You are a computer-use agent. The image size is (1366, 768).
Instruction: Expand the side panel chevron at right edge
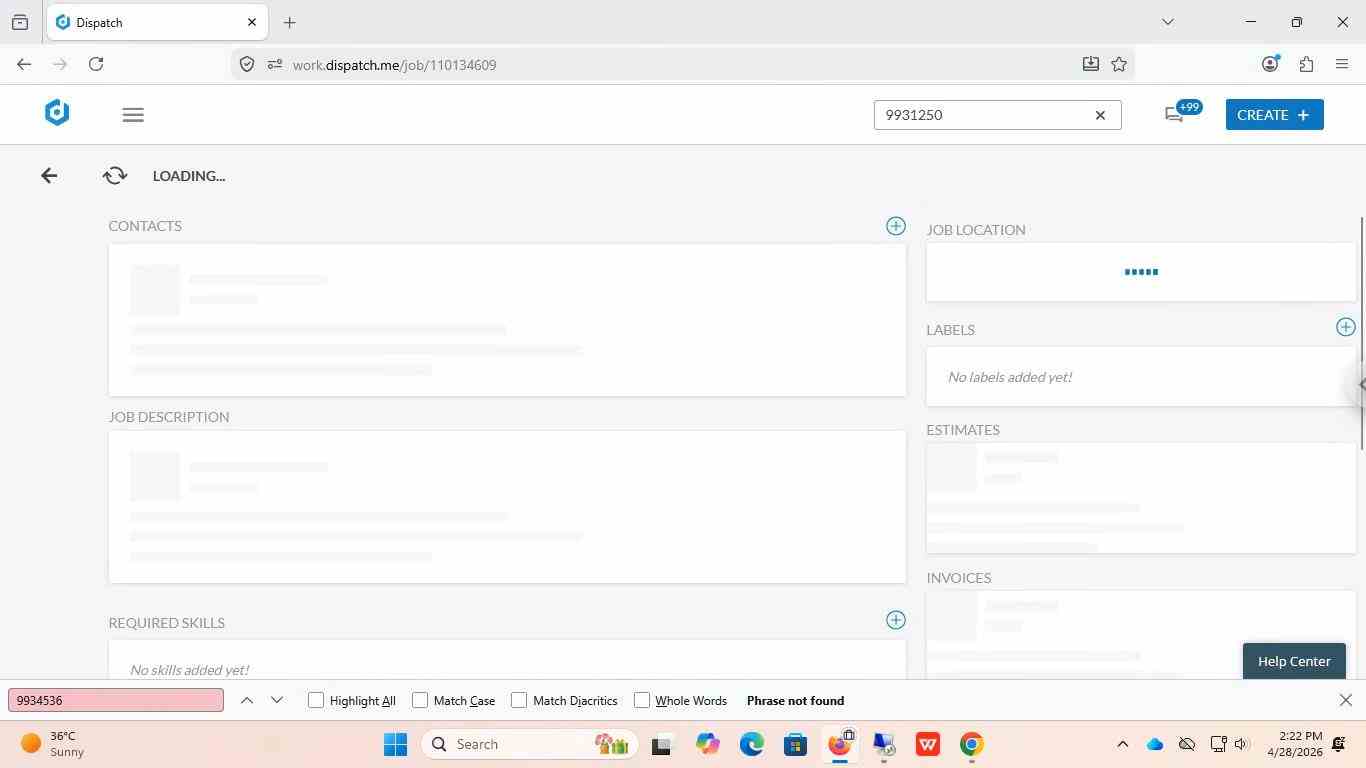[1360, 384]
